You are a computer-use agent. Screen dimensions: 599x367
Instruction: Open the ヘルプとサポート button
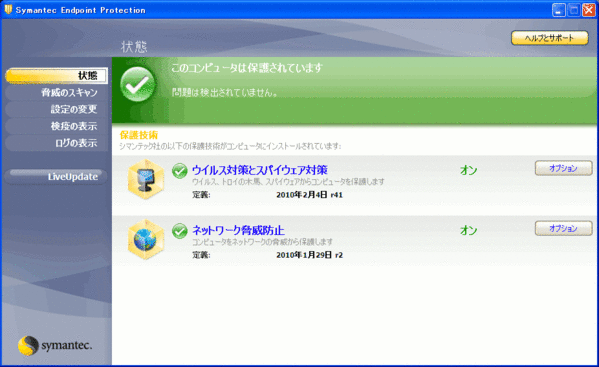pos(550,38)
